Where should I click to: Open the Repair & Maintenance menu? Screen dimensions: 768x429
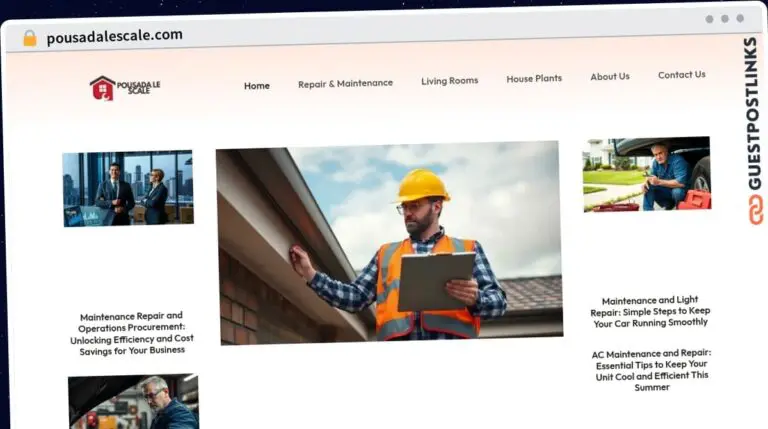tap(345, 84)
